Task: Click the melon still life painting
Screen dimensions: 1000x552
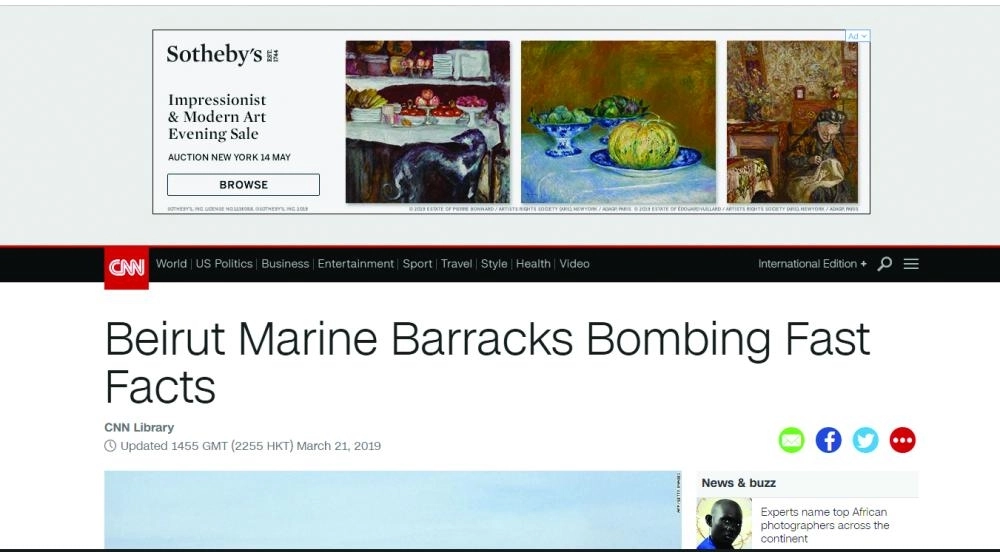Action: [x=618, y=122]
